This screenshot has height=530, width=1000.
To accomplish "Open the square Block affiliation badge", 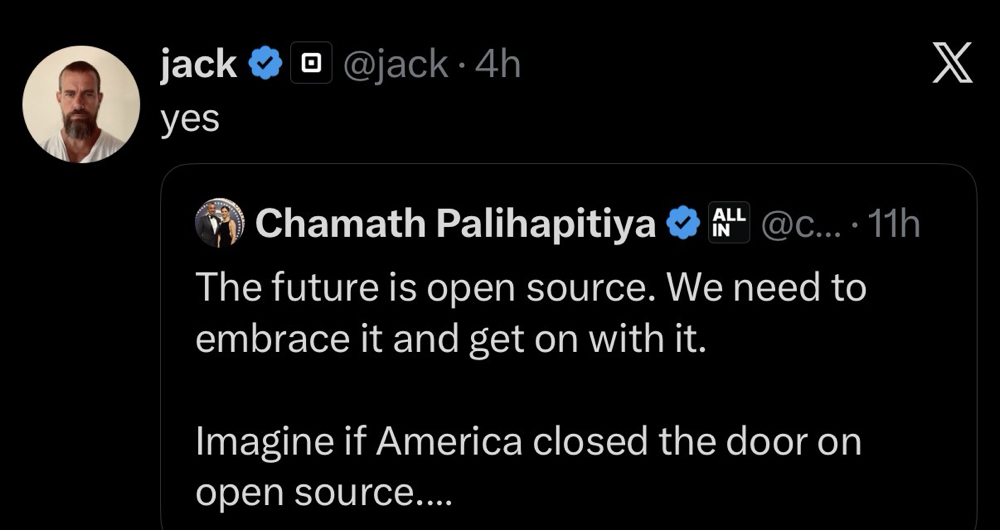I will coord(311,63).
